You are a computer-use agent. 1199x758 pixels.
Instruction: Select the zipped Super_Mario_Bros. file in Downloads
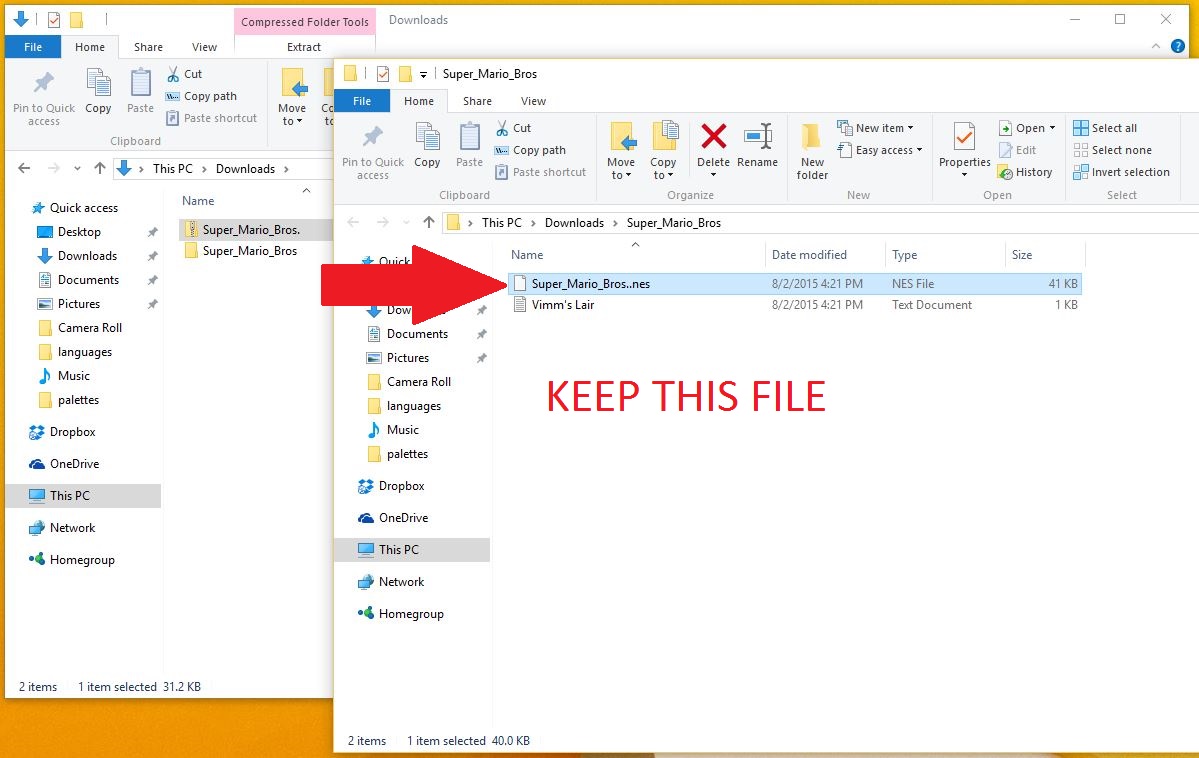pyautogui.click(x=251, y=229)
